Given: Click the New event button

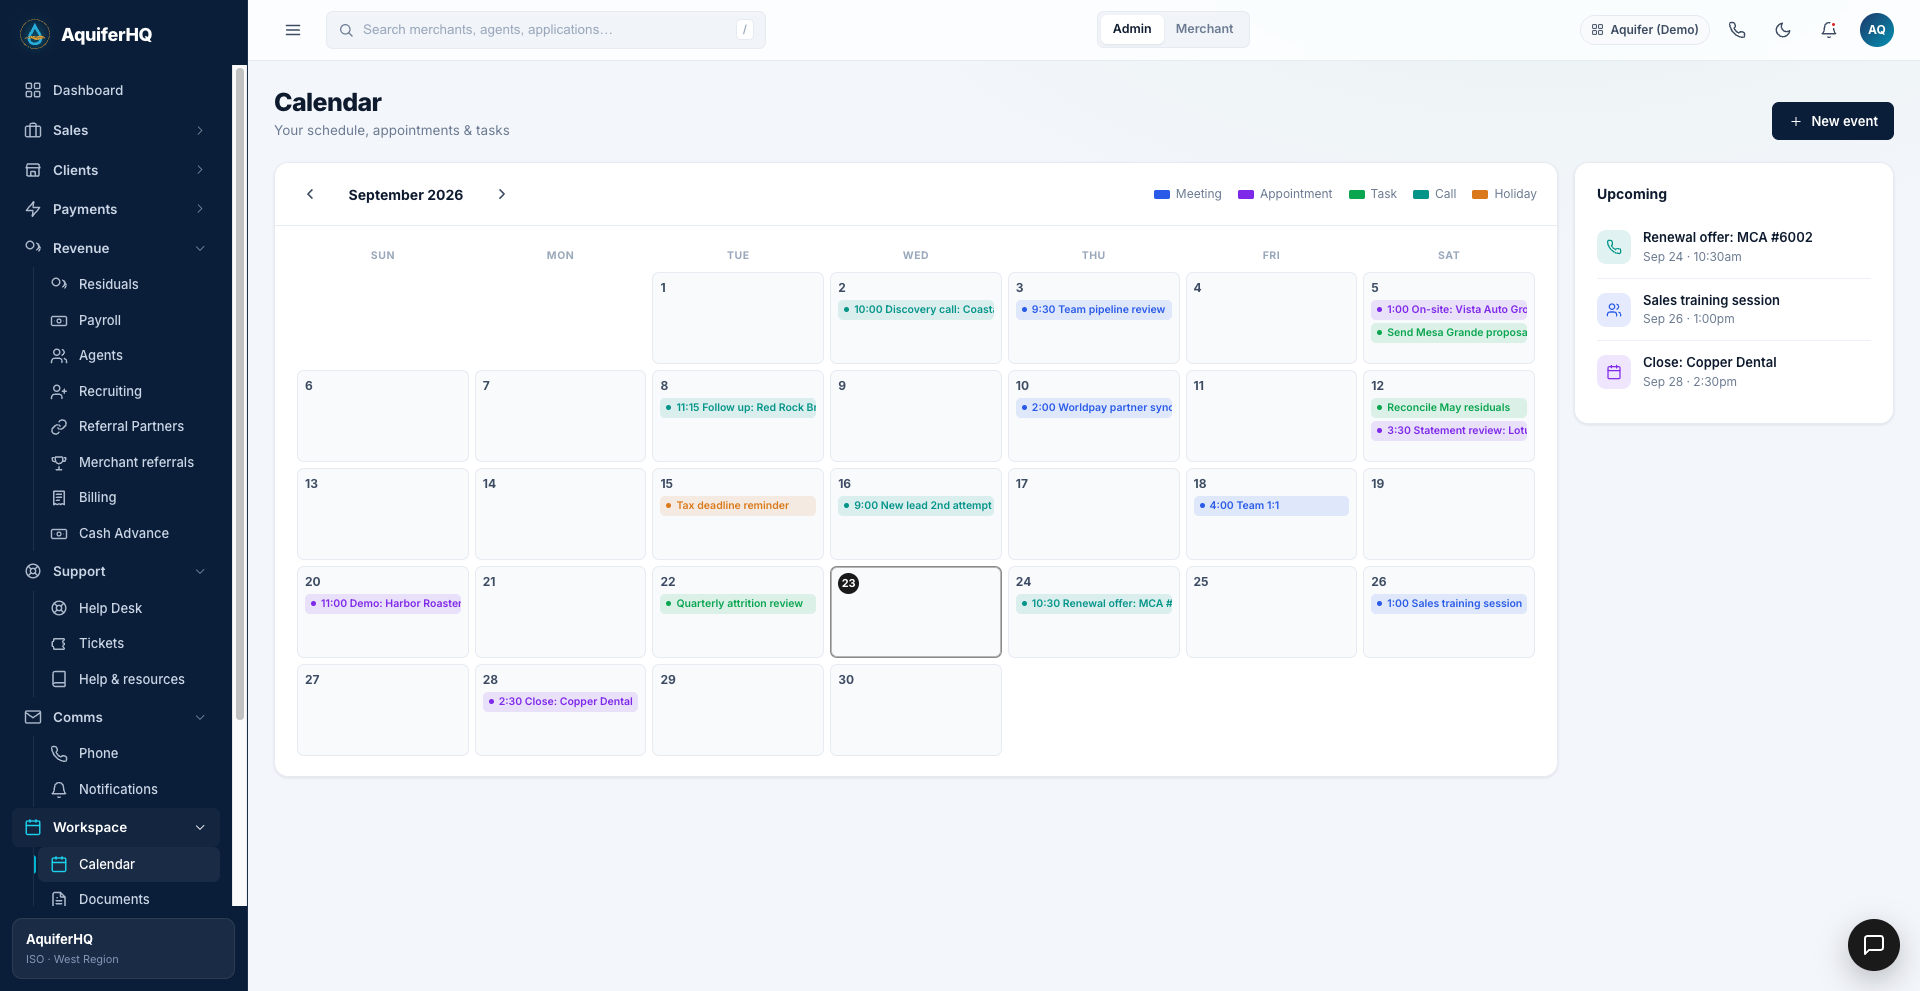Looking at the screenshot, I should tap(1833, 121).
